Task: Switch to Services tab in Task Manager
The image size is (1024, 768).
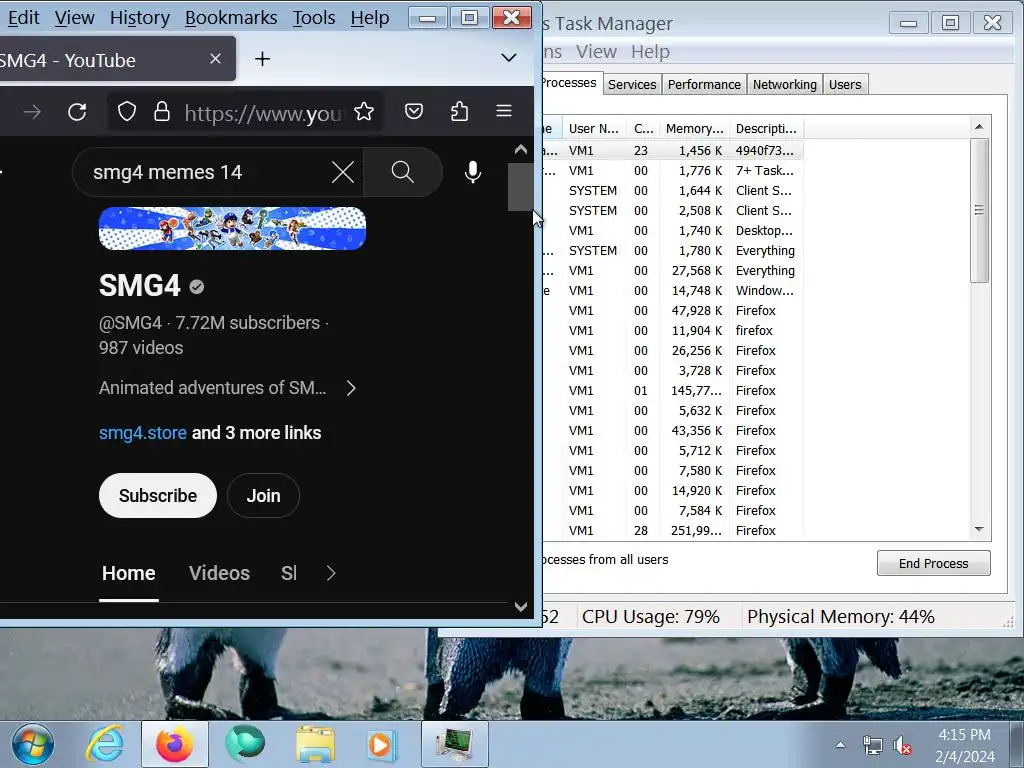Action: pyautogui.click(x=632, y=84)
